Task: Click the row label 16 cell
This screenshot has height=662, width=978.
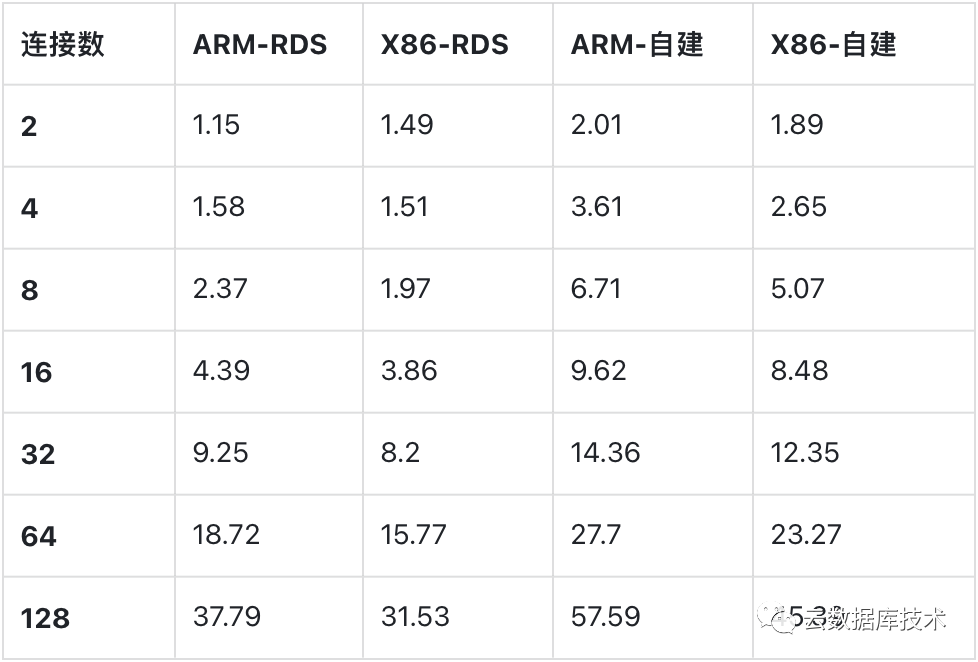Action: [37, 372]
